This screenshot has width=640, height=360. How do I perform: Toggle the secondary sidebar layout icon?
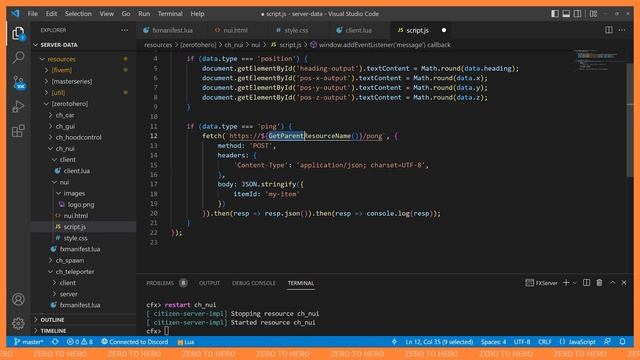[578, 13]
